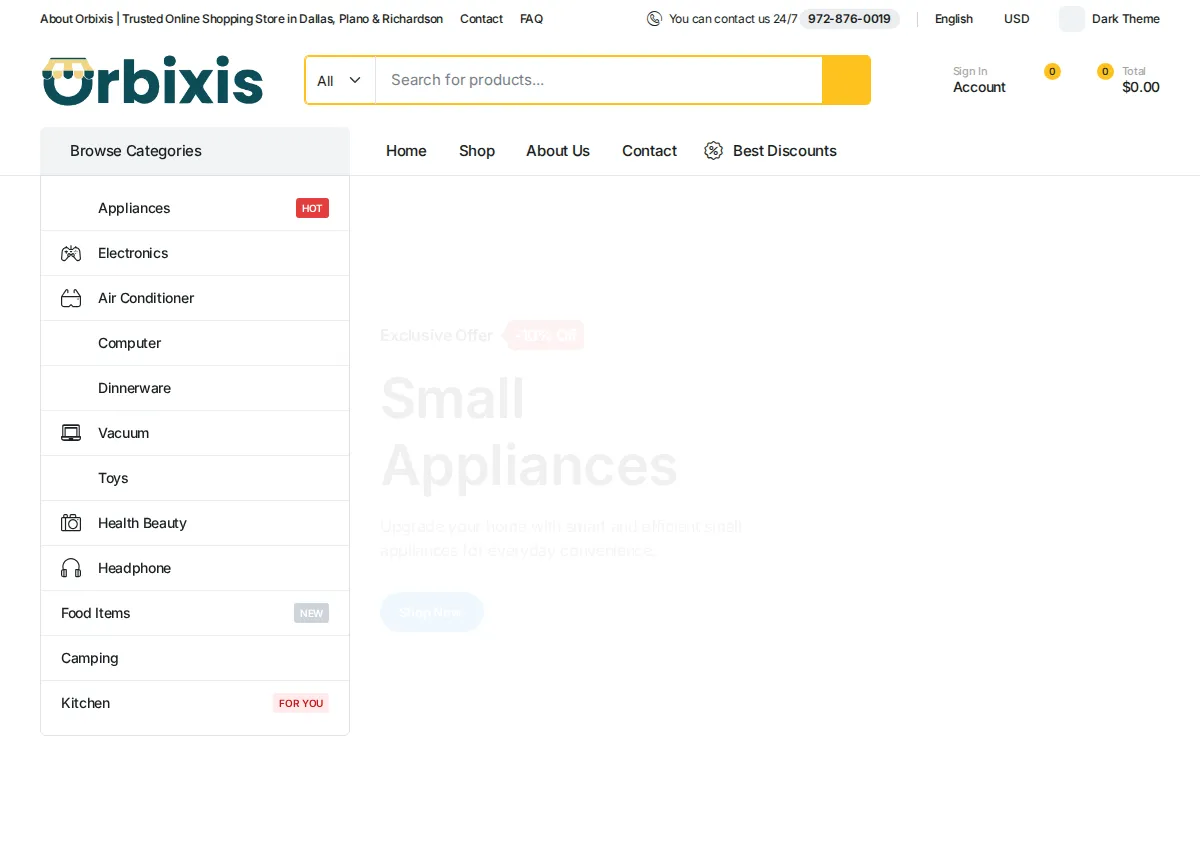Select the Air Conditioner category
The image size is (1200, 850).
pos(195,298)
